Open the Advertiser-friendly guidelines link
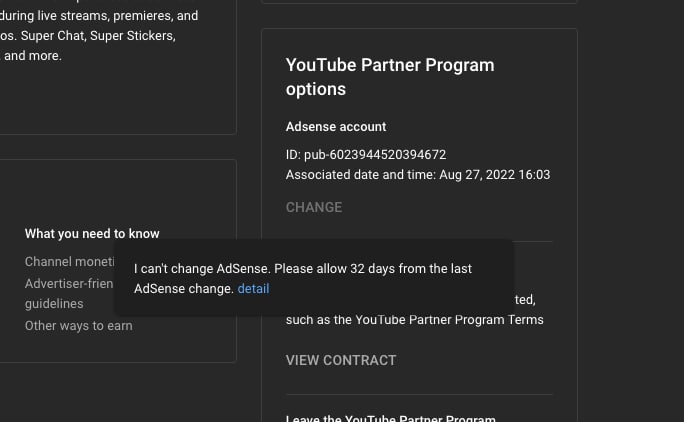 click(x=69, y=294)
